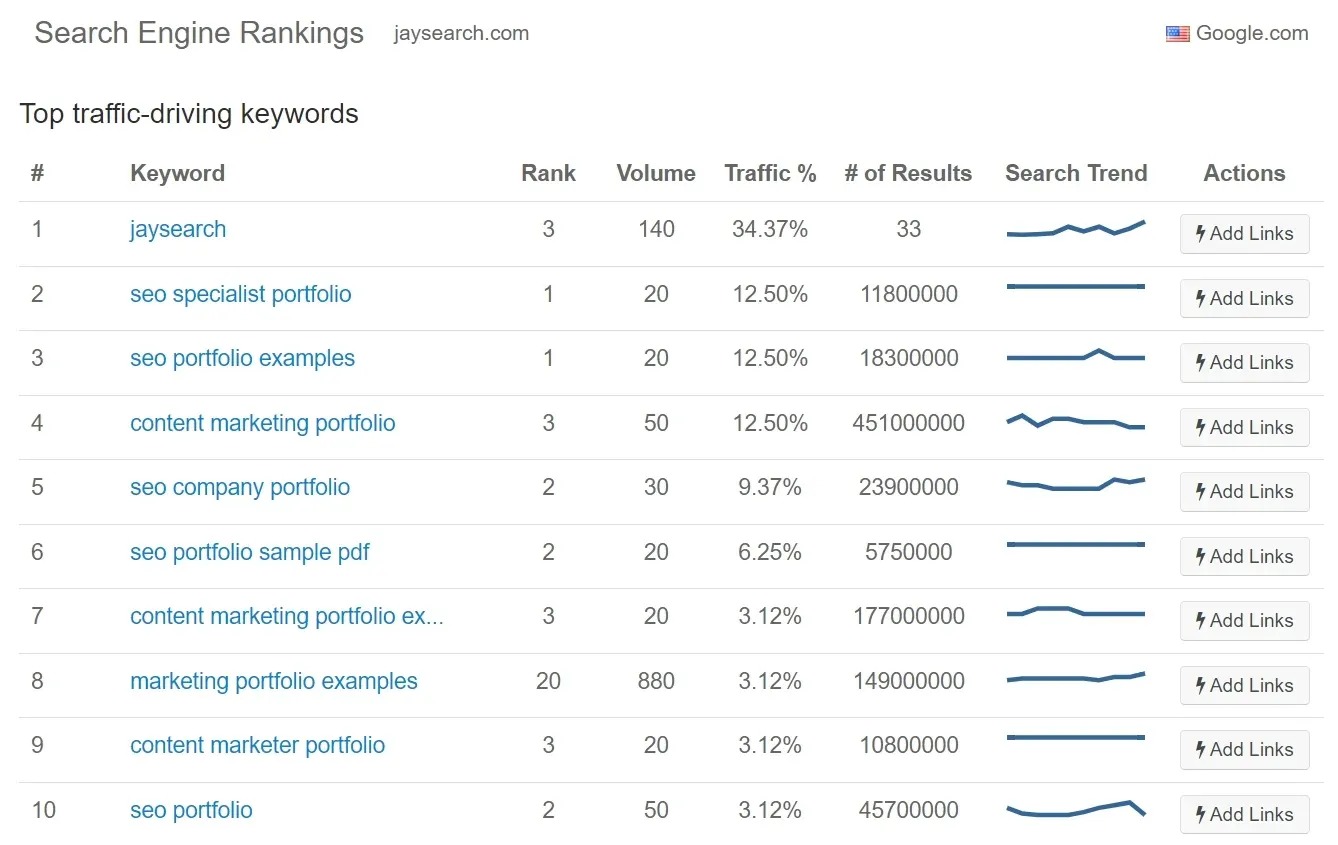
Task: Open the marketing portfolio examples keyword
Action: (x=274, y=681)
